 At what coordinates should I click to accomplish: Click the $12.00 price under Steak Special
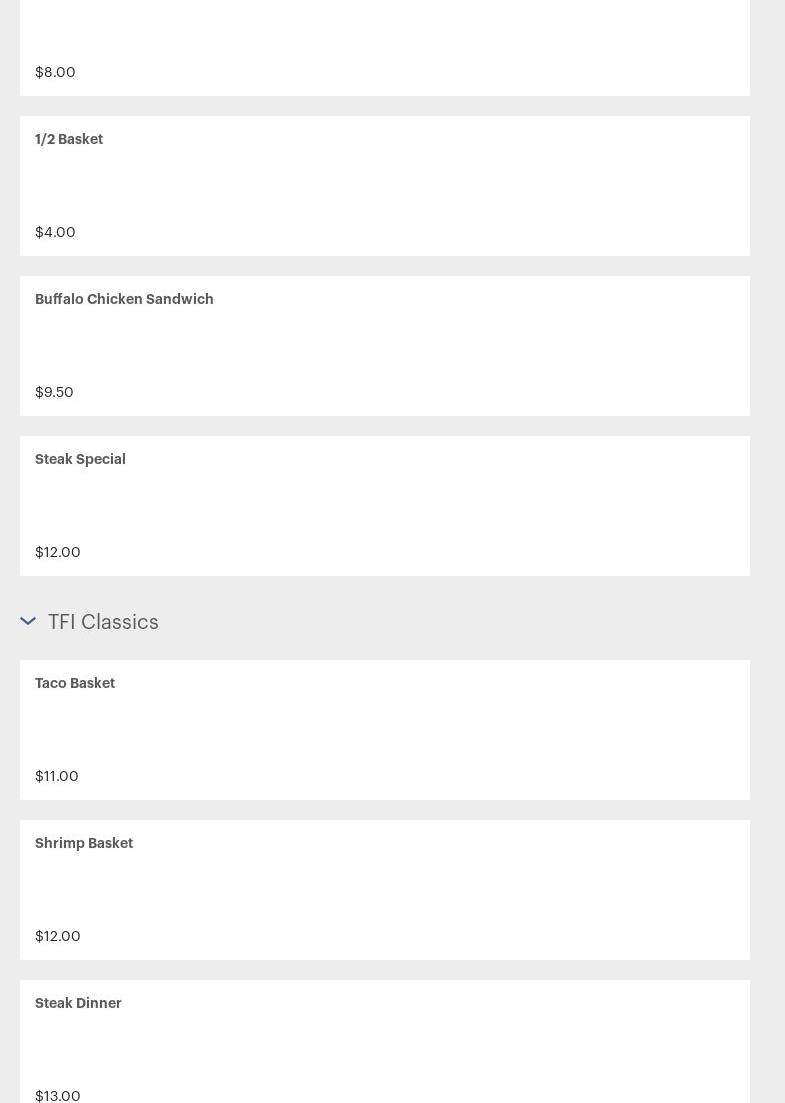pos(57,552)
